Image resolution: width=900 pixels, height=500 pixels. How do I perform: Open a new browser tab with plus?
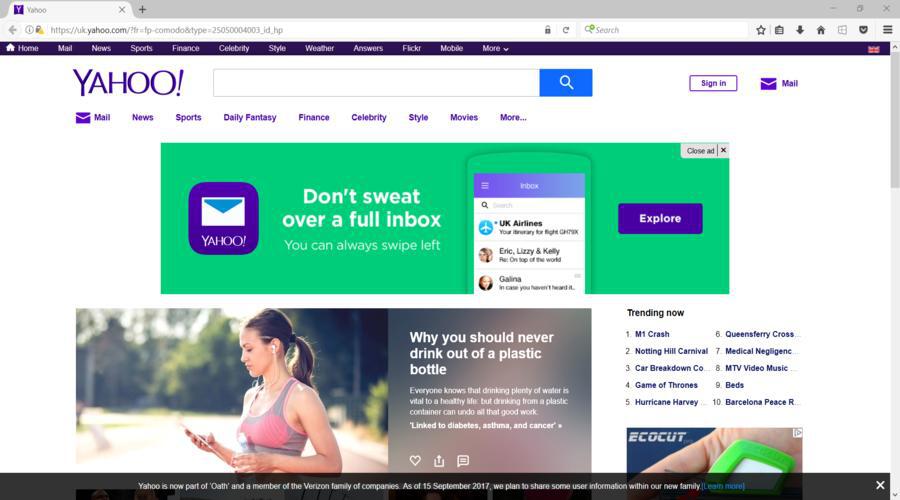click(142, 9)
